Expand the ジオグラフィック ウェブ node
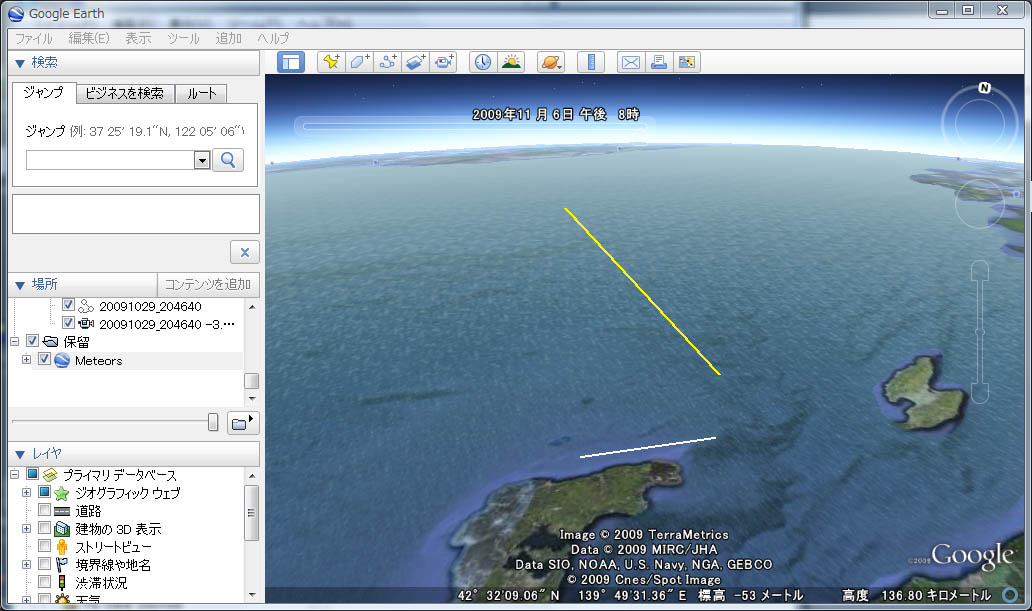 tap(26, 492)
